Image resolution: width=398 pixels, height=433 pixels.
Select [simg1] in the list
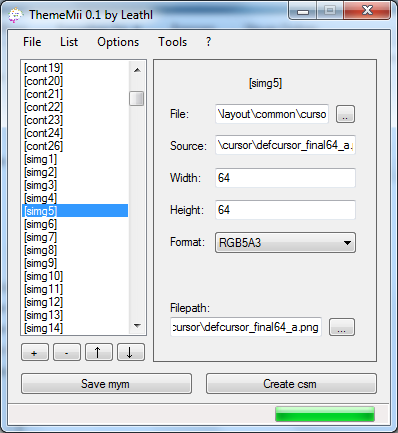[75, 159]
